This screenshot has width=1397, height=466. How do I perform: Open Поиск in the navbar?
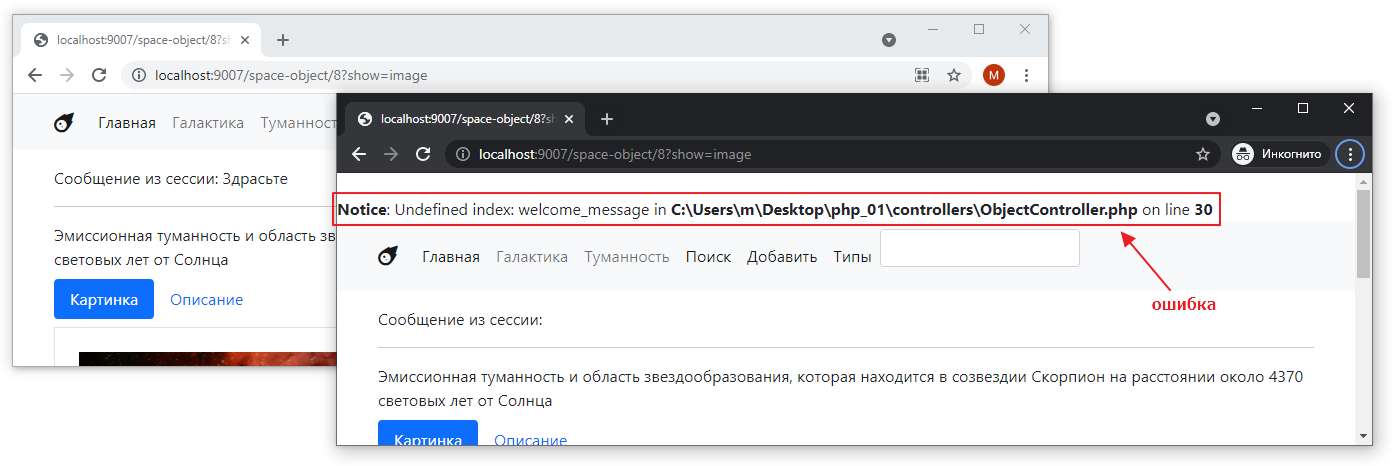[708, 257]
